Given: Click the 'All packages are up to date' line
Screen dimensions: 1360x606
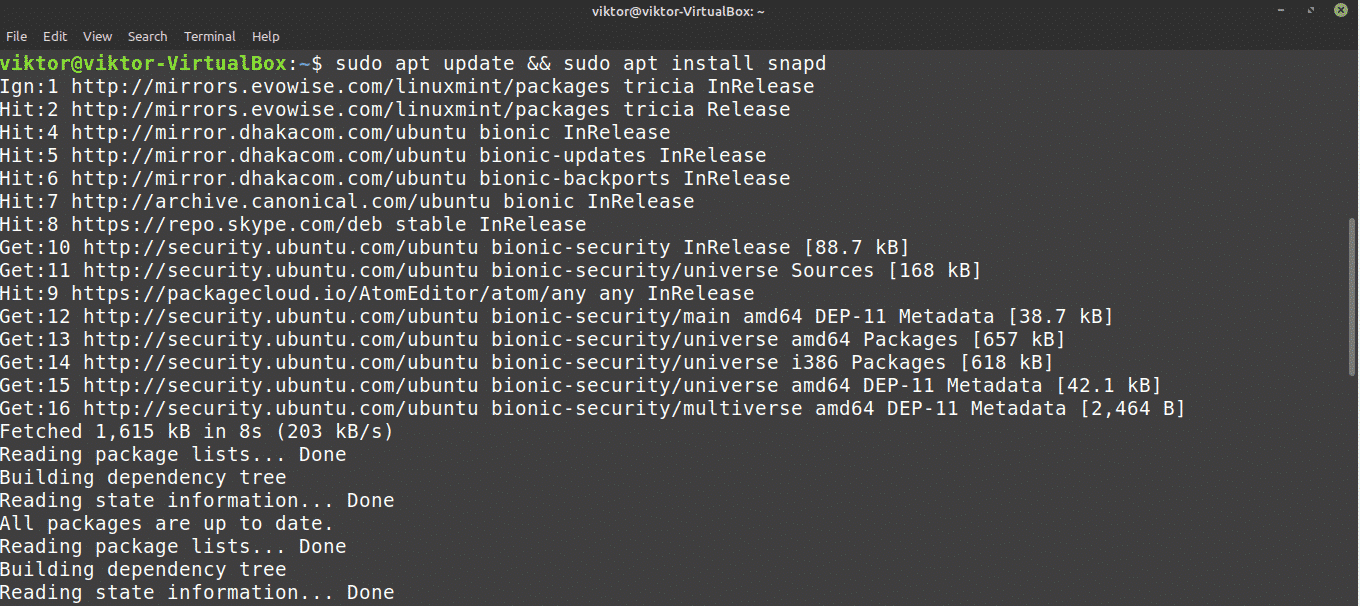Looking at the screenshot, I should coord(166,523).
